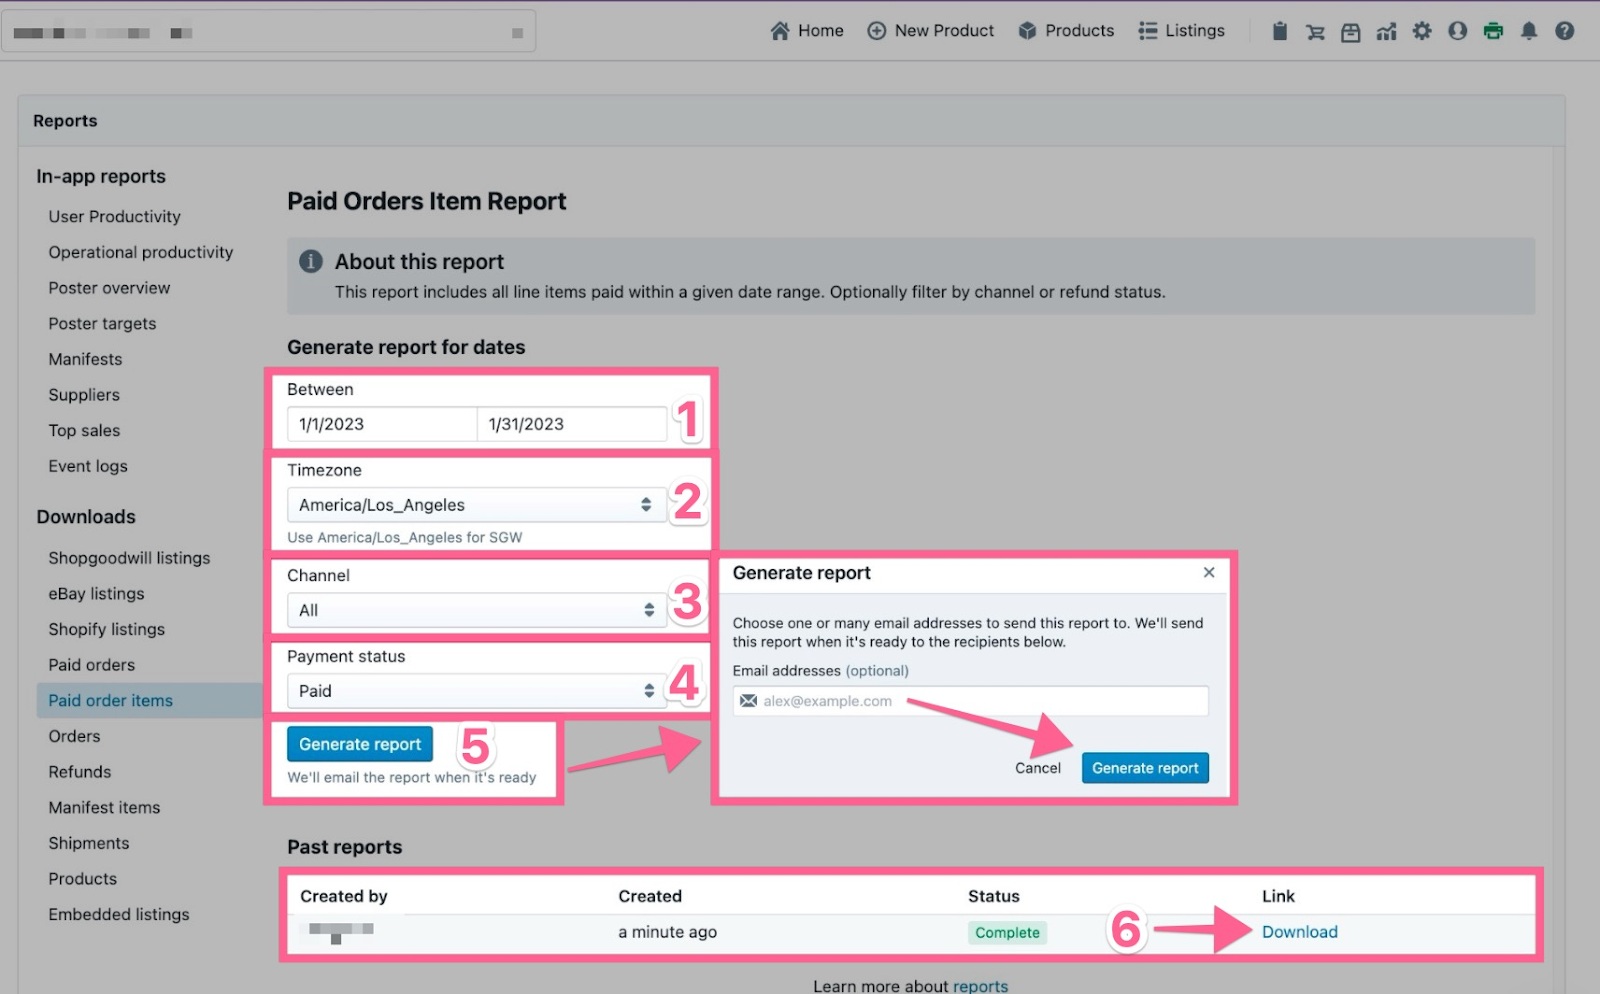The image size is (1600, 994).
Task: Open the Payment status dropdown
Action: [x=476, y=691]
